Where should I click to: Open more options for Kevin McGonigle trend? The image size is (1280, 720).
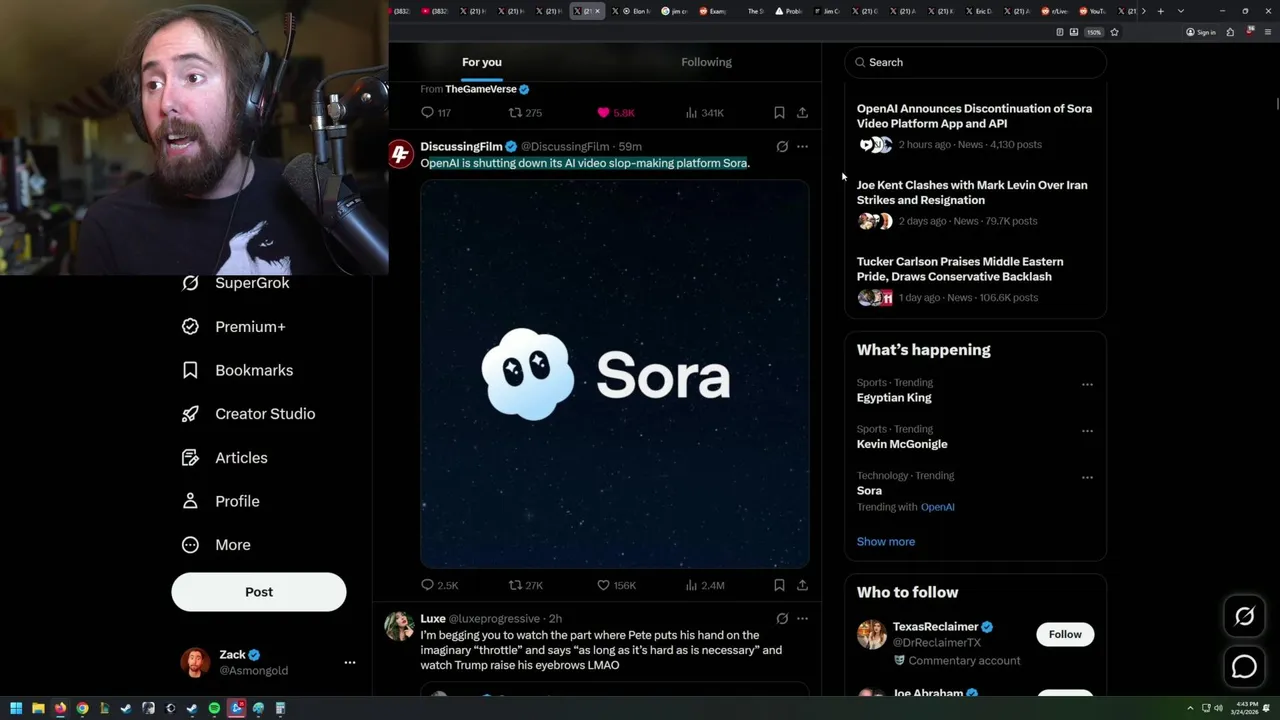(x=1087, y=431)
